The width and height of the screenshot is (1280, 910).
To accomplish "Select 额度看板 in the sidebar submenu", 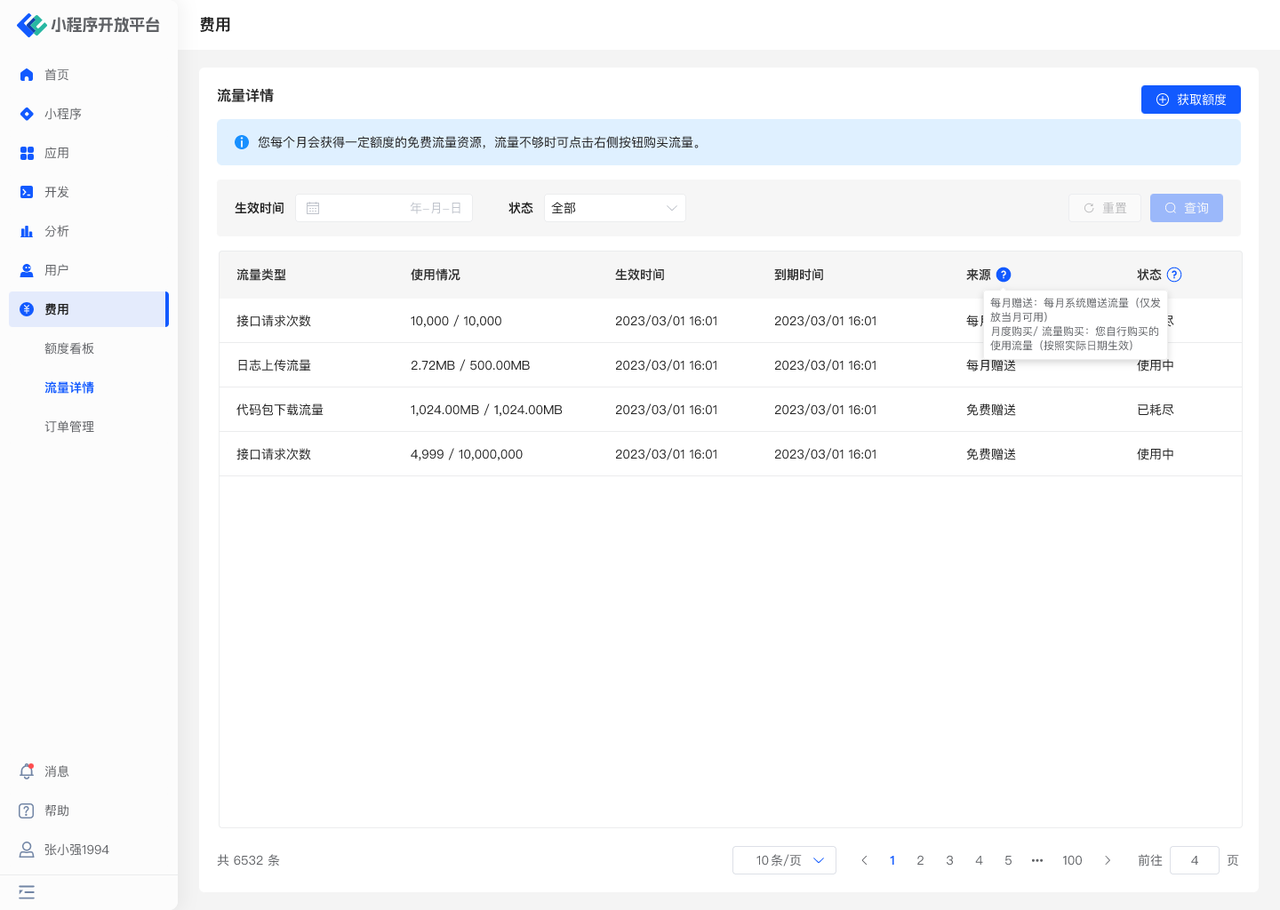I will point(69,348).
